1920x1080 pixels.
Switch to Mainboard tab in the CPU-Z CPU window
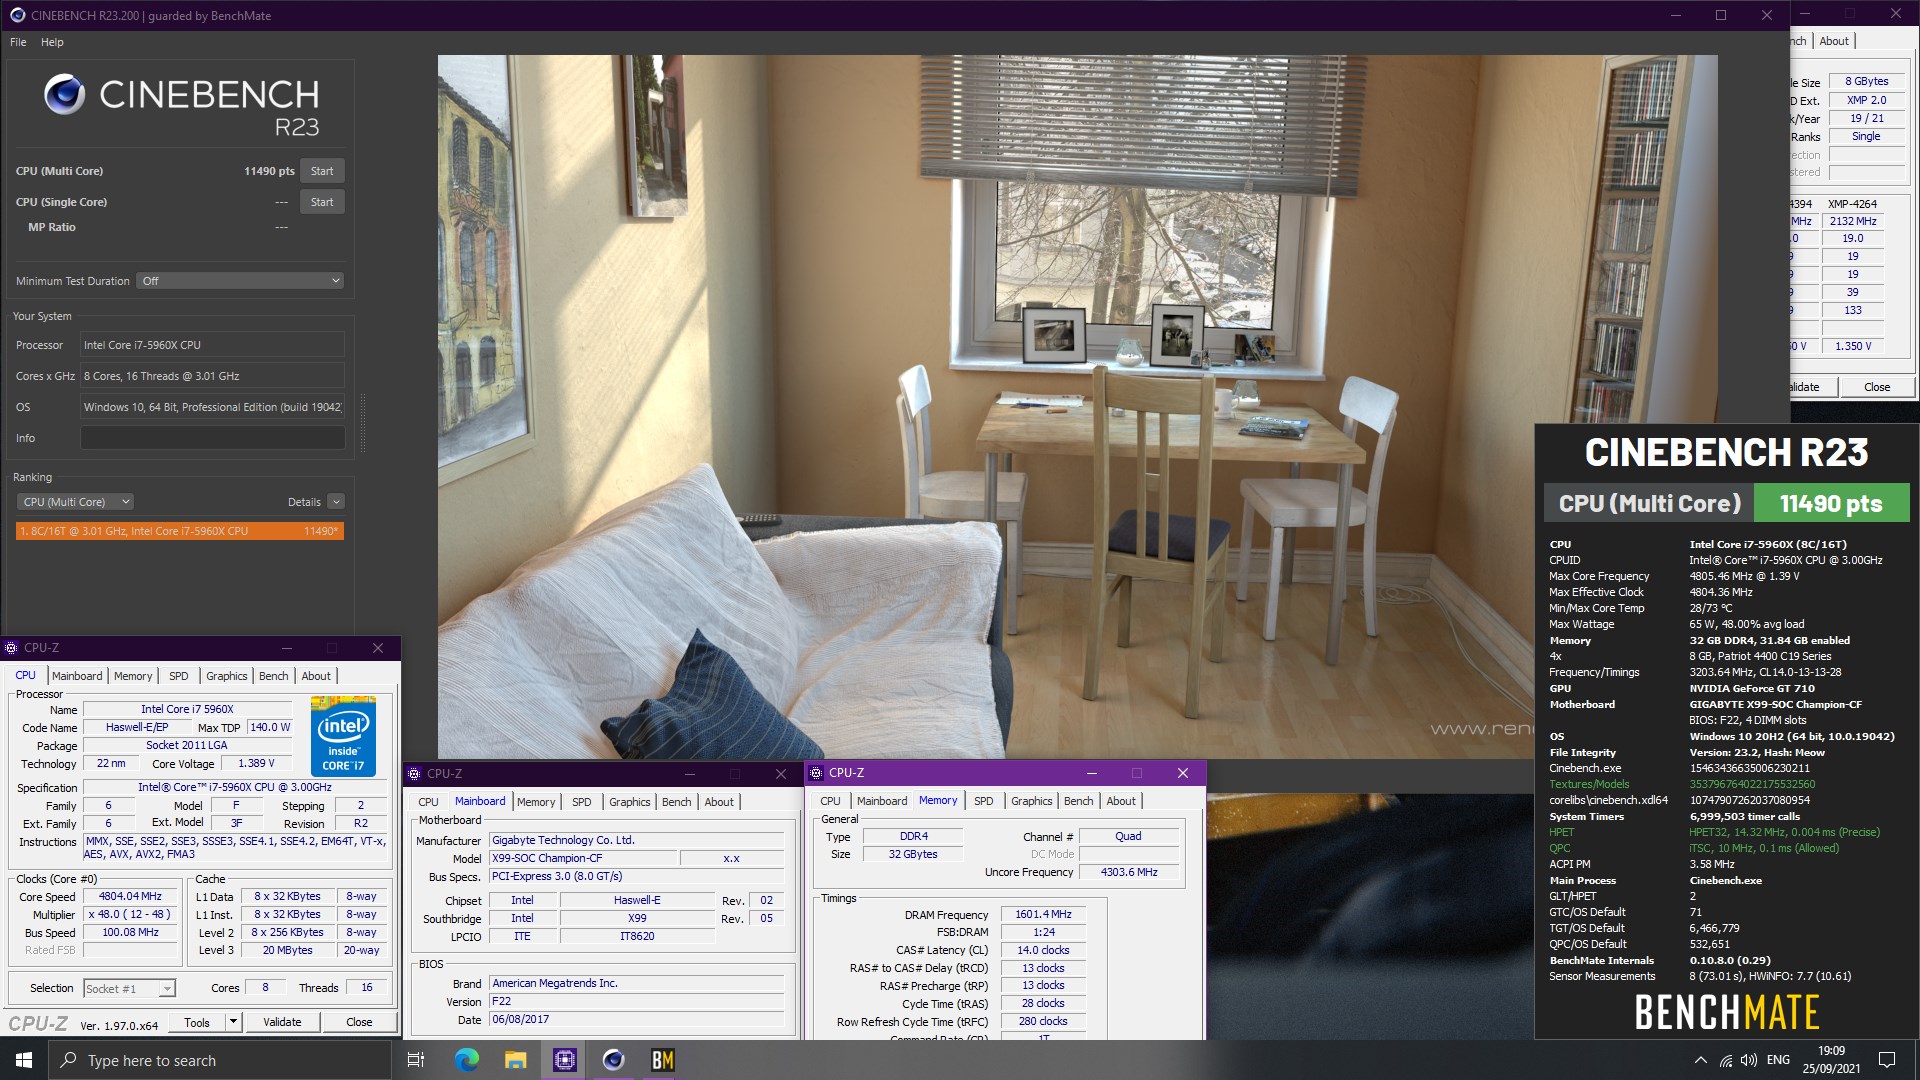[x=77, y=676]
